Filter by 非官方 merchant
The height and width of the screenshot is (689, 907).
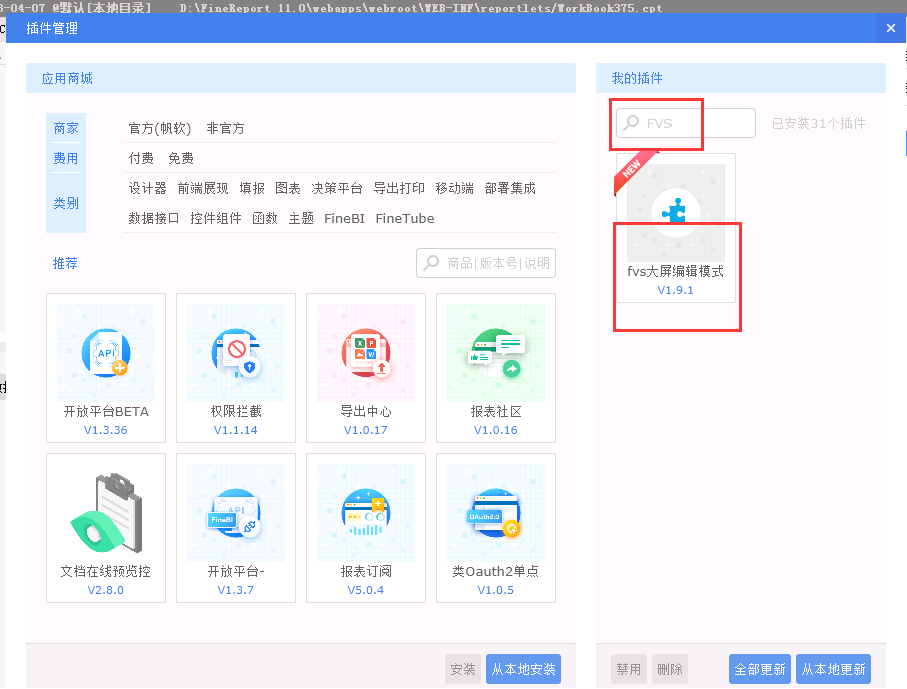[x=226, y=128]
